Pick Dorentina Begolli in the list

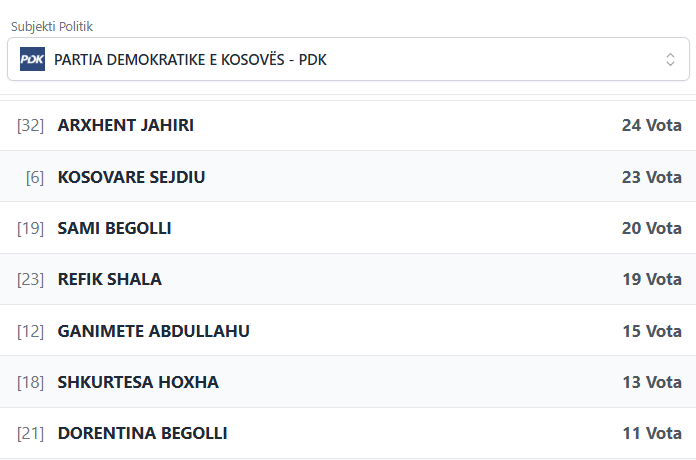pos(143,433)
